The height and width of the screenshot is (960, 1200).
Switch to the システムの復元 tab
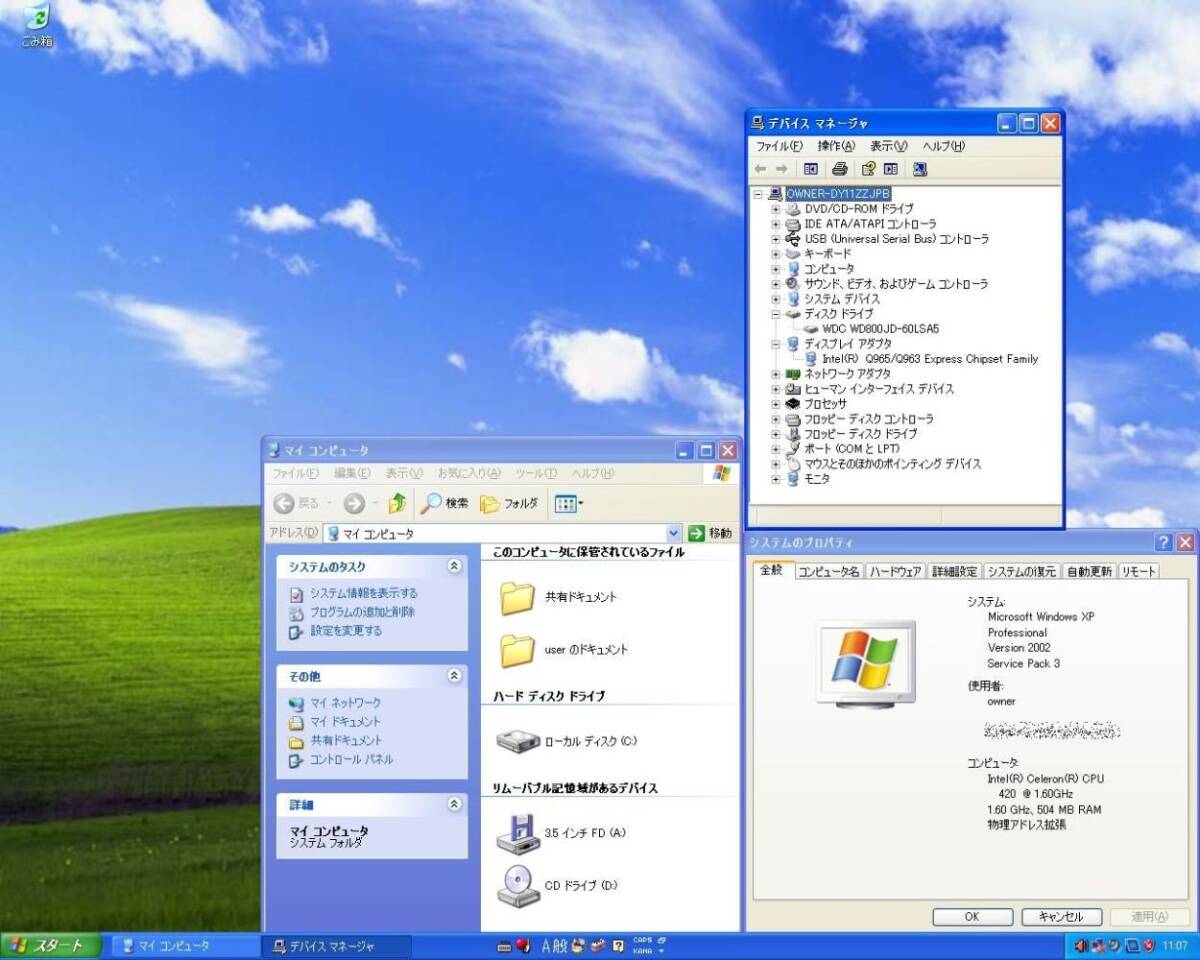tap(1021, 572)
